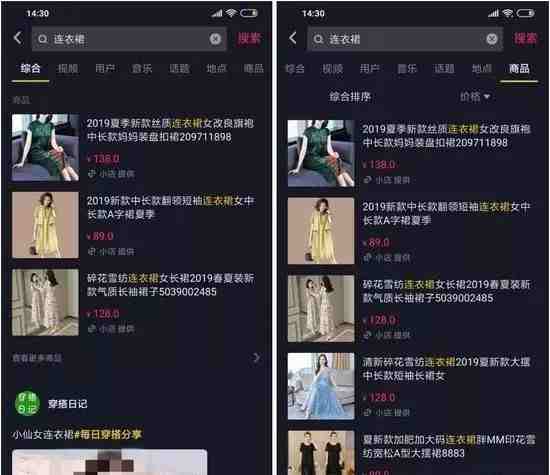
Task: Tap the ¥138.0 price on the left screen
Action: [x=103, y=159]
